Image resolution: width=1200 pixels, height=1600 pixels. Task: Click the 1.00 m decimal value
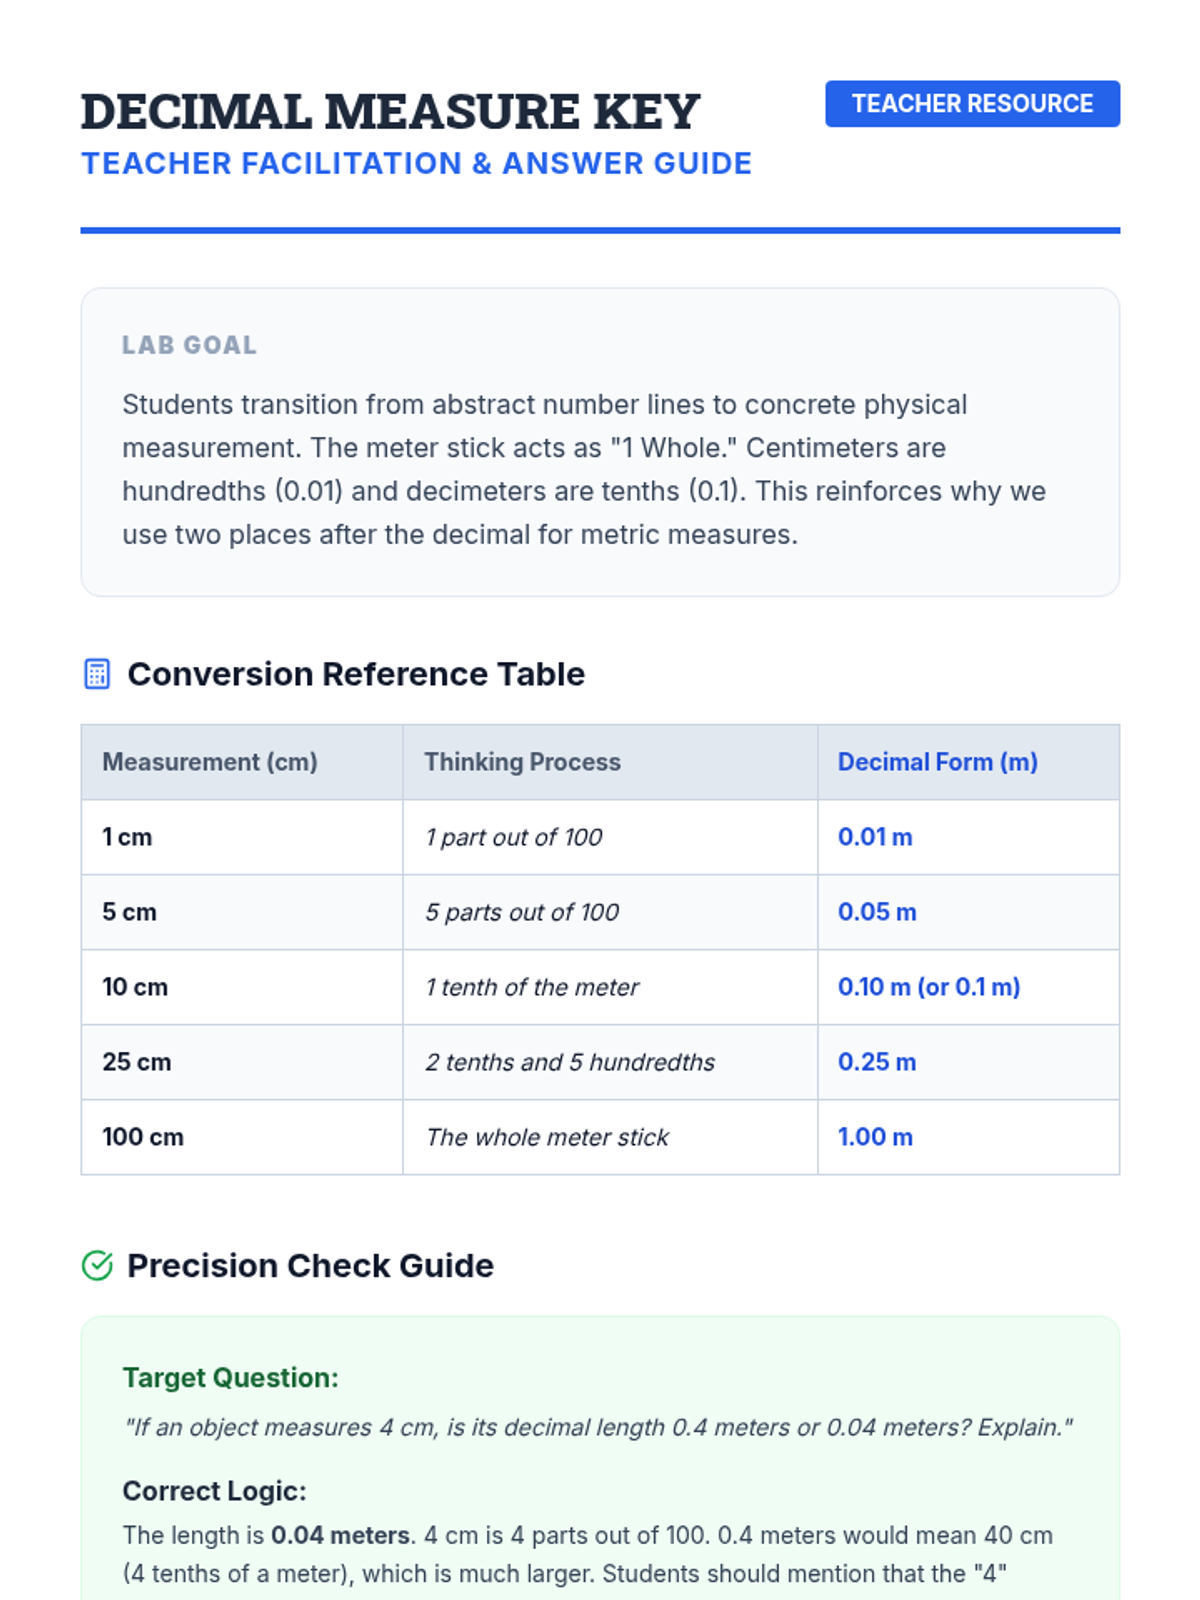(875, 1137)
